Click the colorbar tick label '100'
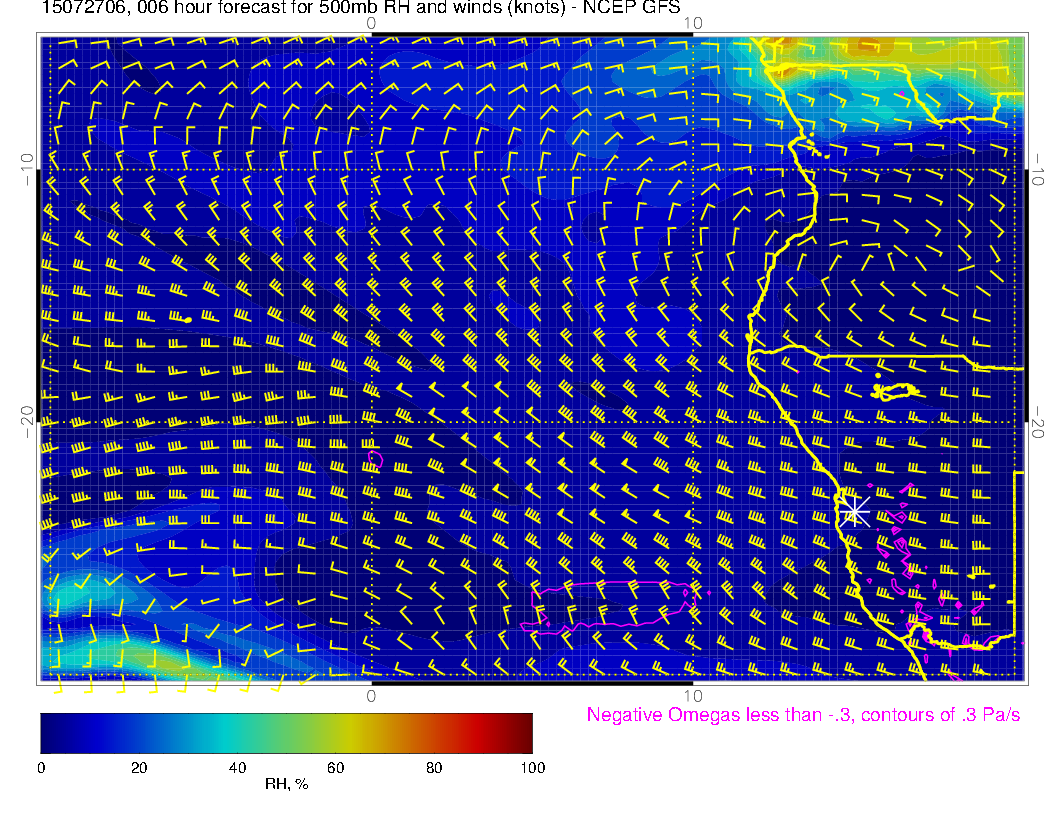Image resolution: width=1056 pixels, height=816 pixels. pos(533,768)
